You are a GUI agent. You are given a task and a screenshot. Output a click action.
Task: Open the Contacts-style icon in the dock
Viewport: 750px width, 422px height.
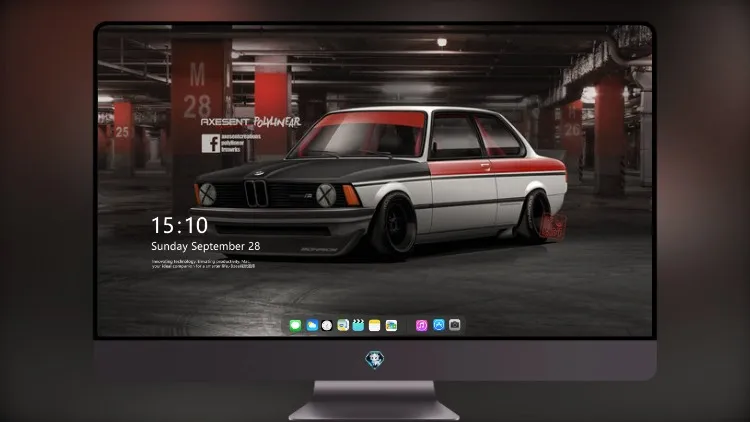(x=343, y=326)
